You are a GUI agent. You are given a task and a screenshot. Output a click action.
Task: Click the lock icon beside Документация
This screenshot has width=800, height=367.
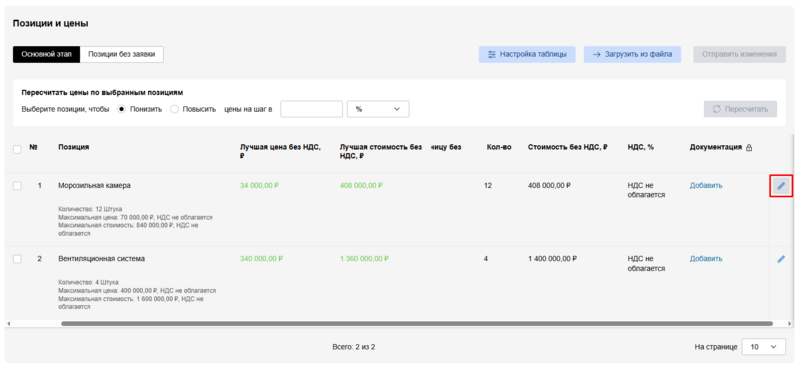(749, 148)
